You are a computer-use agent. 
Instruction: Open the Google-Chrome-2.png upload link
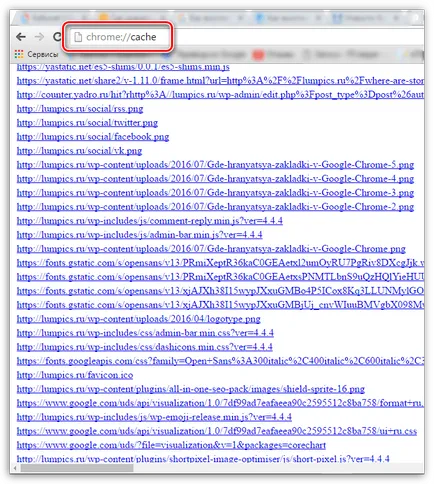(215, 207)
